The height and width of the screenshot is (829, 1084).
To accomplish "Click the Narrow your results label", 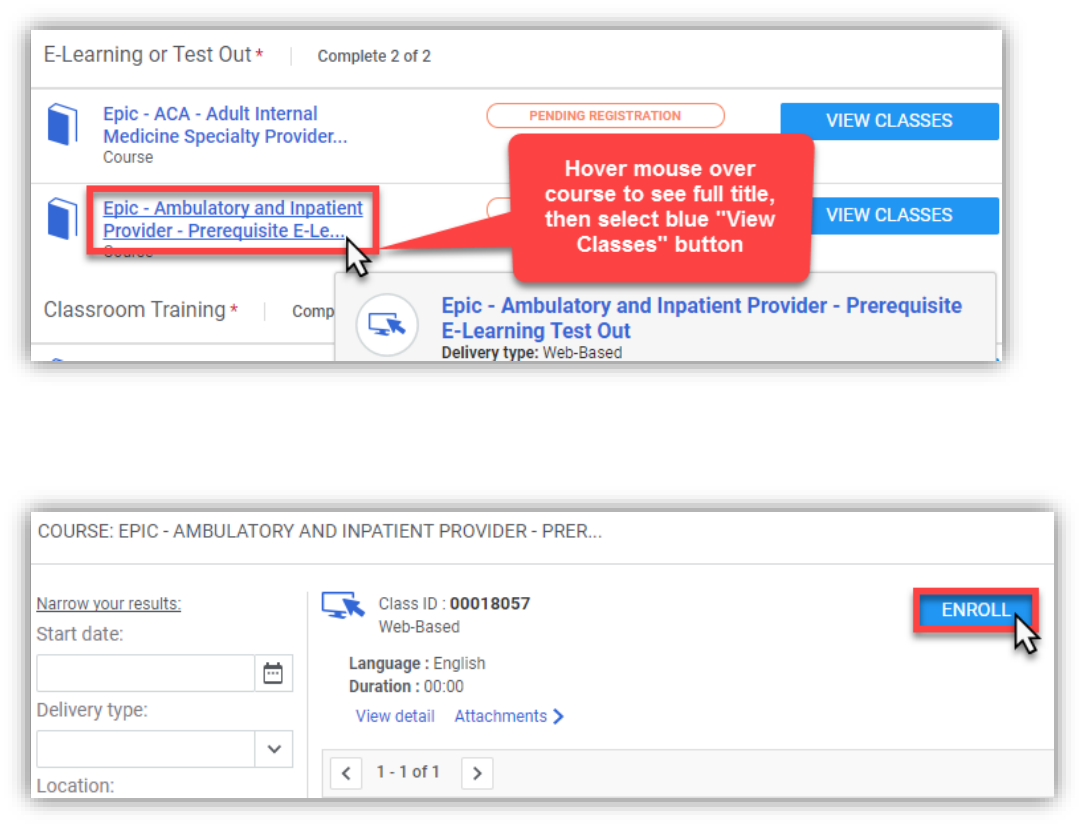I will click(x=109, y=604).
